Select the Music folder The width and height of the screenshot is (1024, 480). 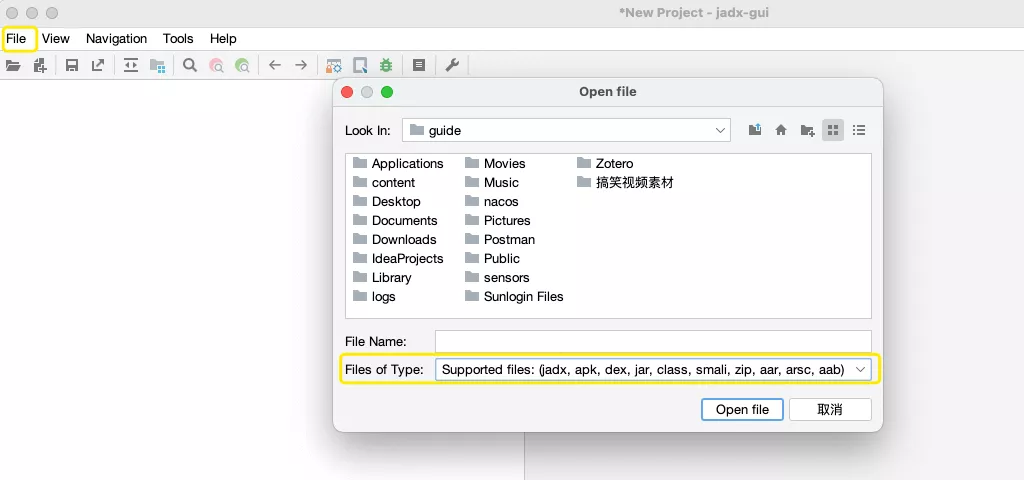point(492,182)
